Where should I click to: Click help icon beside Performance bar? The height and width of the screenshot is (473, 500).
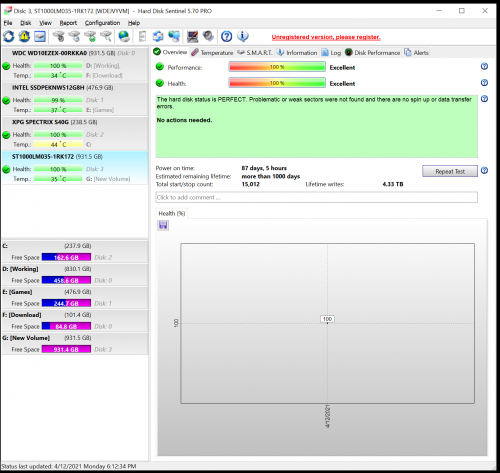(x=484, y=66)
